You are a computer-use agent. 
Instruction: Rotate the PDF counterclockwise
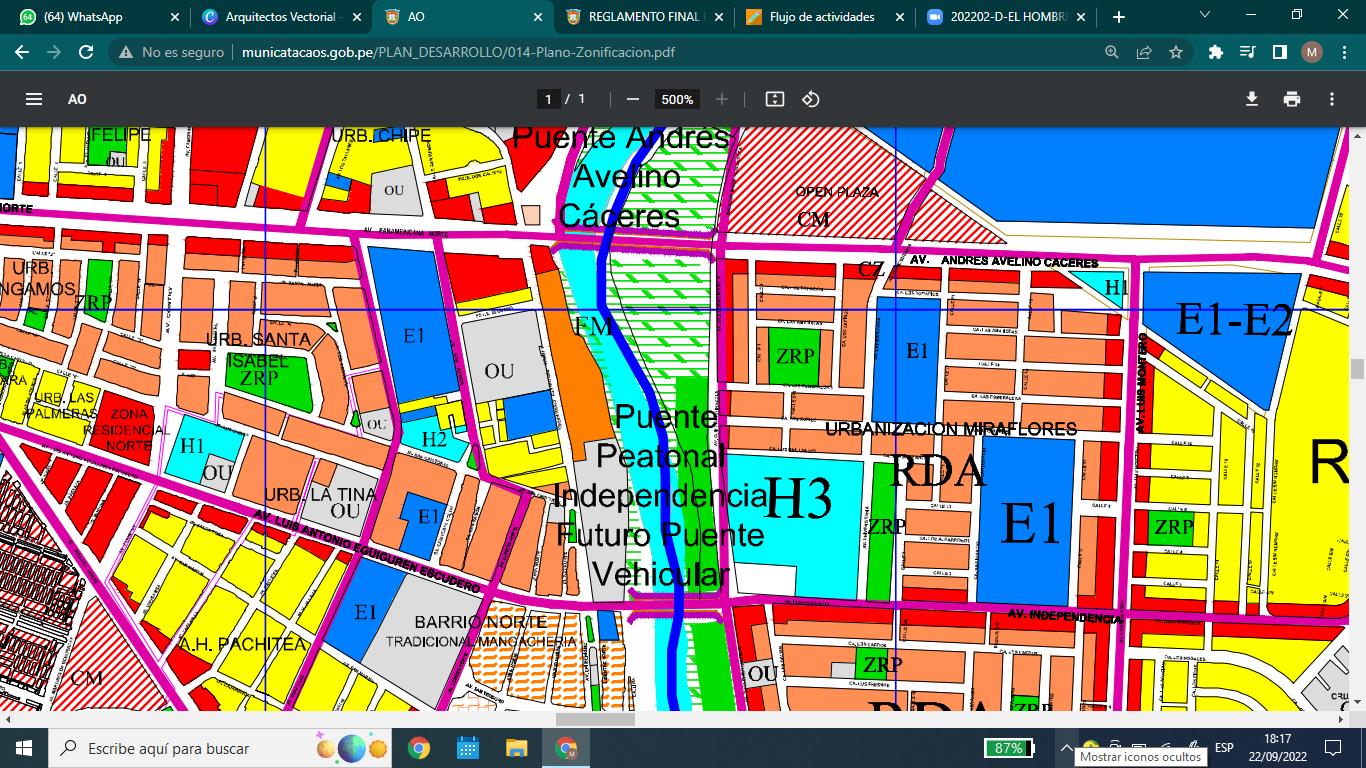click(811, 99)
